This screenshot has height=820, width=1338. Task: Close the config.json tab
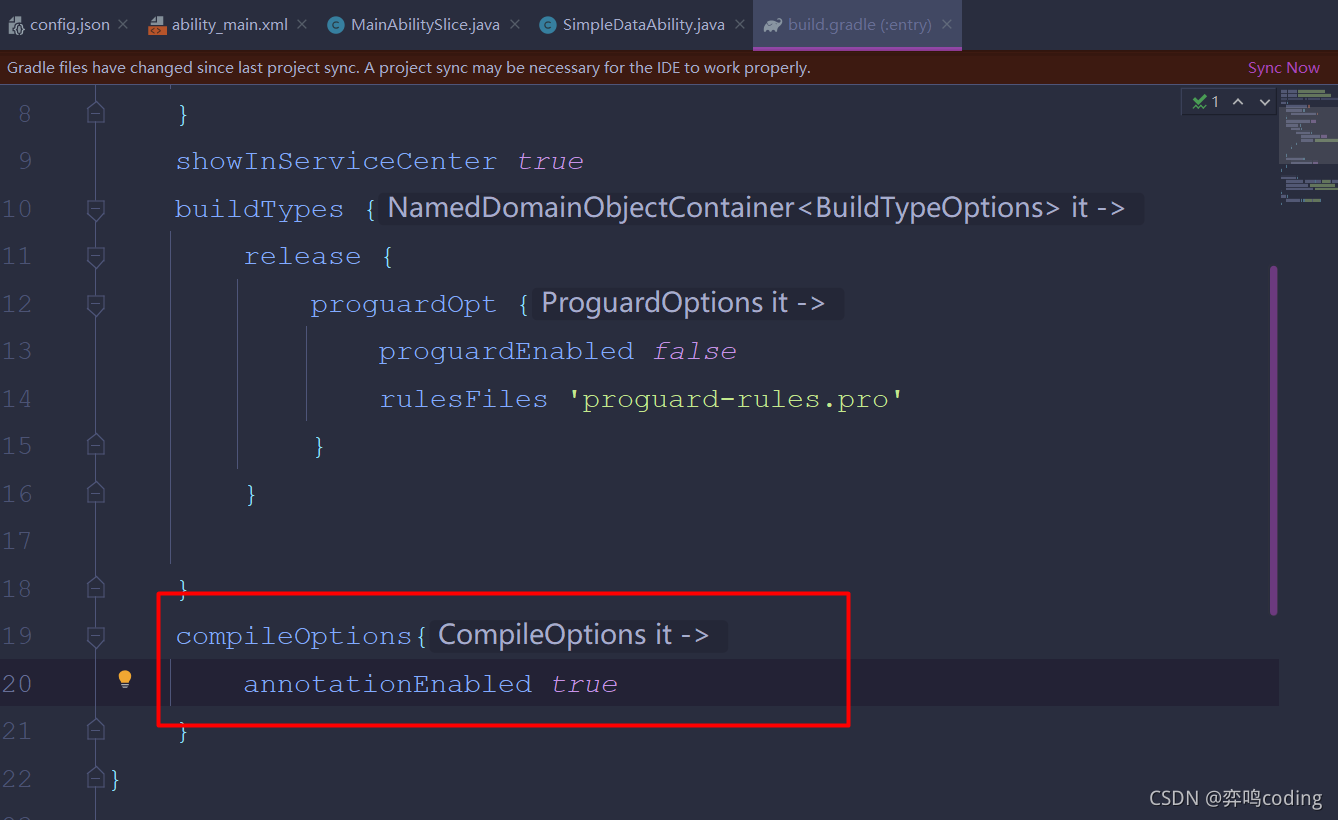click(x=123, y=25)
